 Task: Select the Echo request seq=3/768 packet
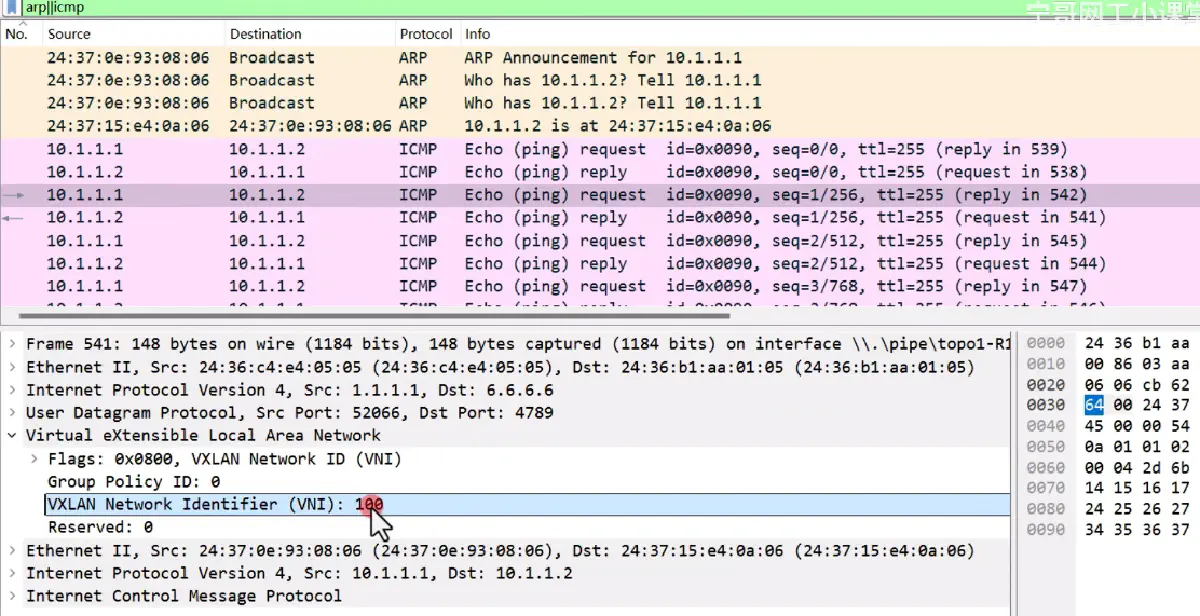(600, 286)
